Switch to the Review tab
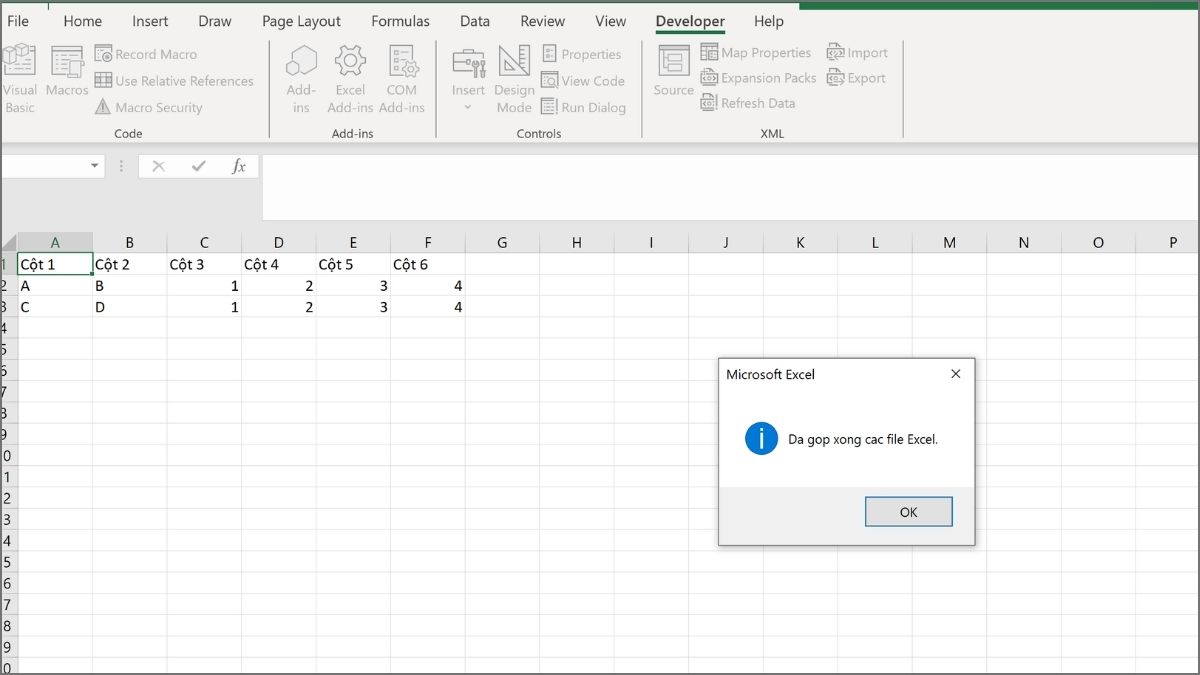The width and height of the screenshot is (1200, 675). click(542, 21)
